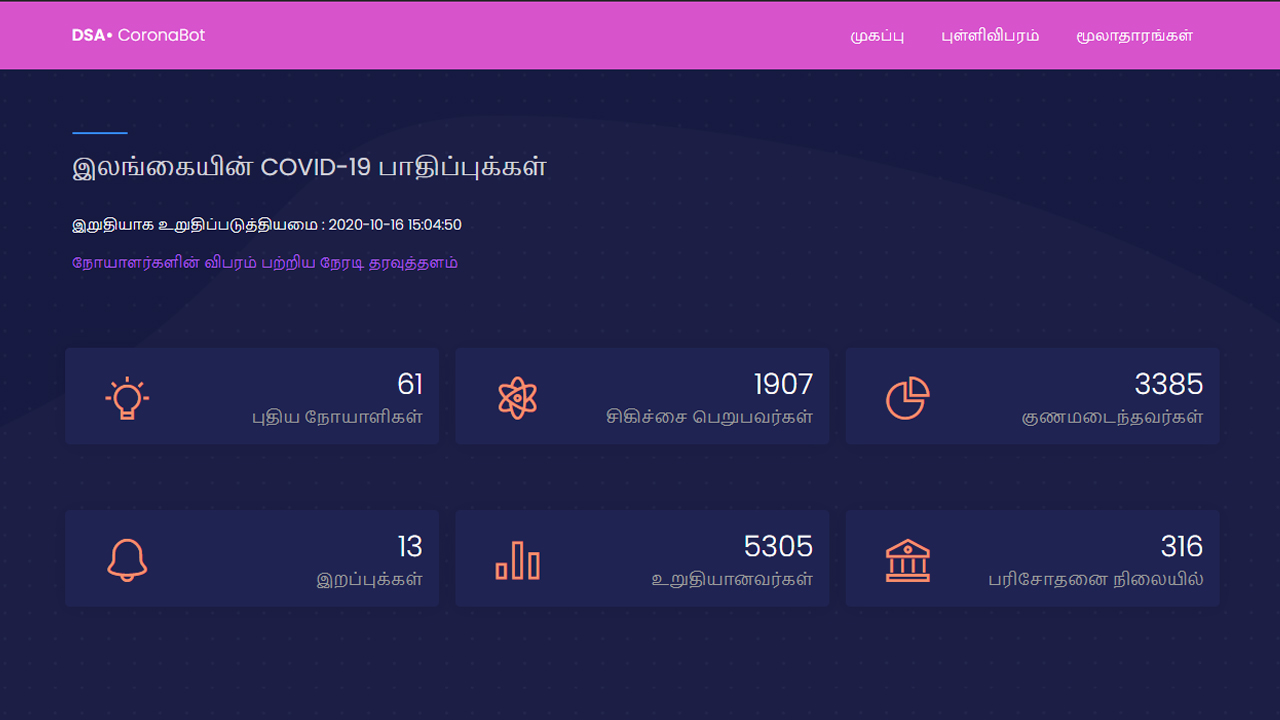This screenshot has height=720, width=1280.
Task: Click the bank building icon in the 316 card
Action: pos(908,560)
